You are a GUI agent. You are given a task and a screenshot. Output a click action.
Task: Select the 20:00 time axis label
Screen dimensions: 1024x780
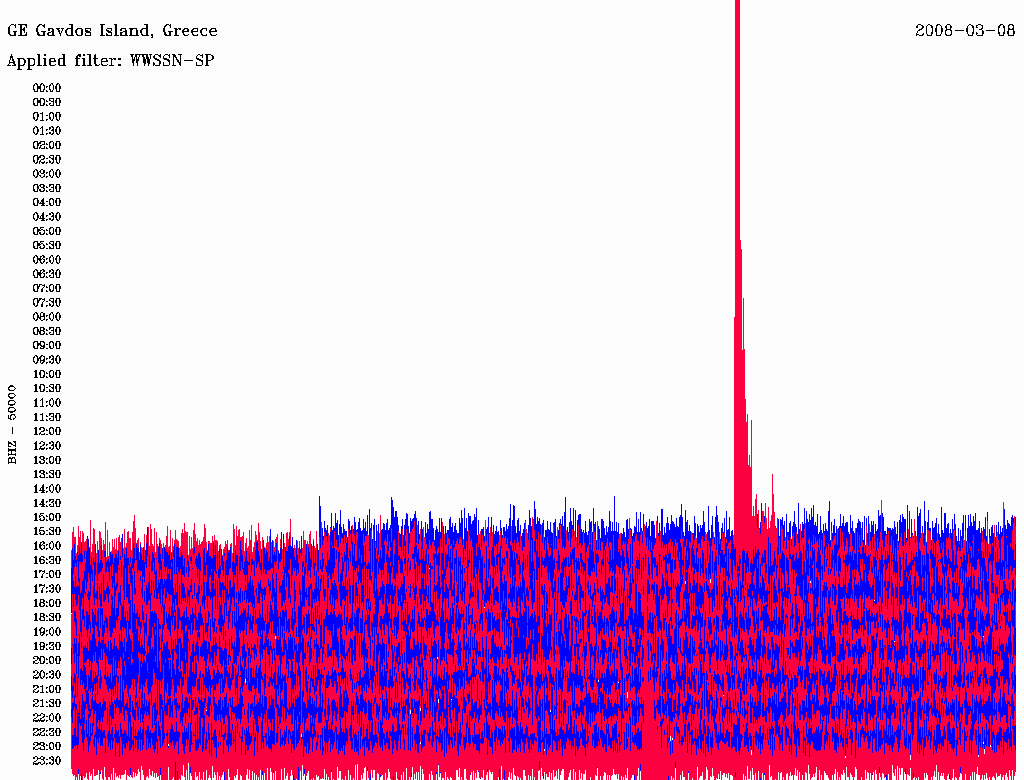[x=47, y=660]
